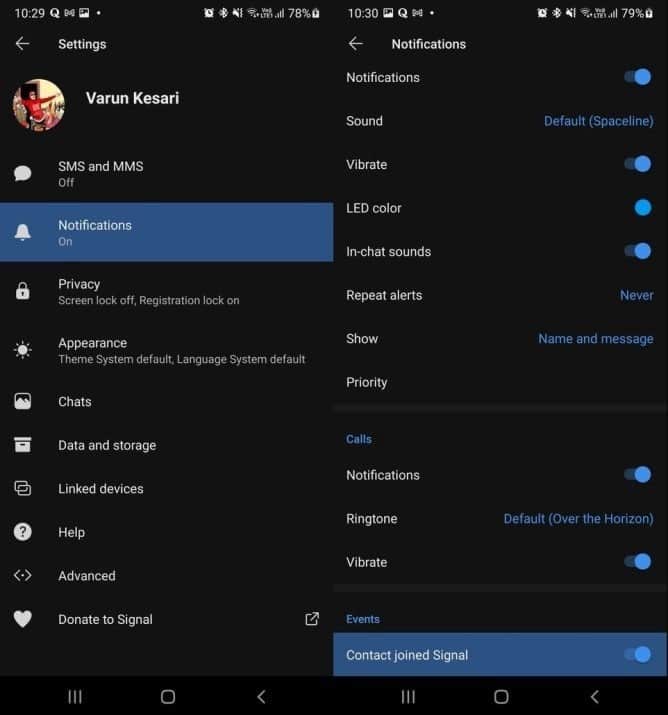Tap the Ringtone label

[371, 518]
